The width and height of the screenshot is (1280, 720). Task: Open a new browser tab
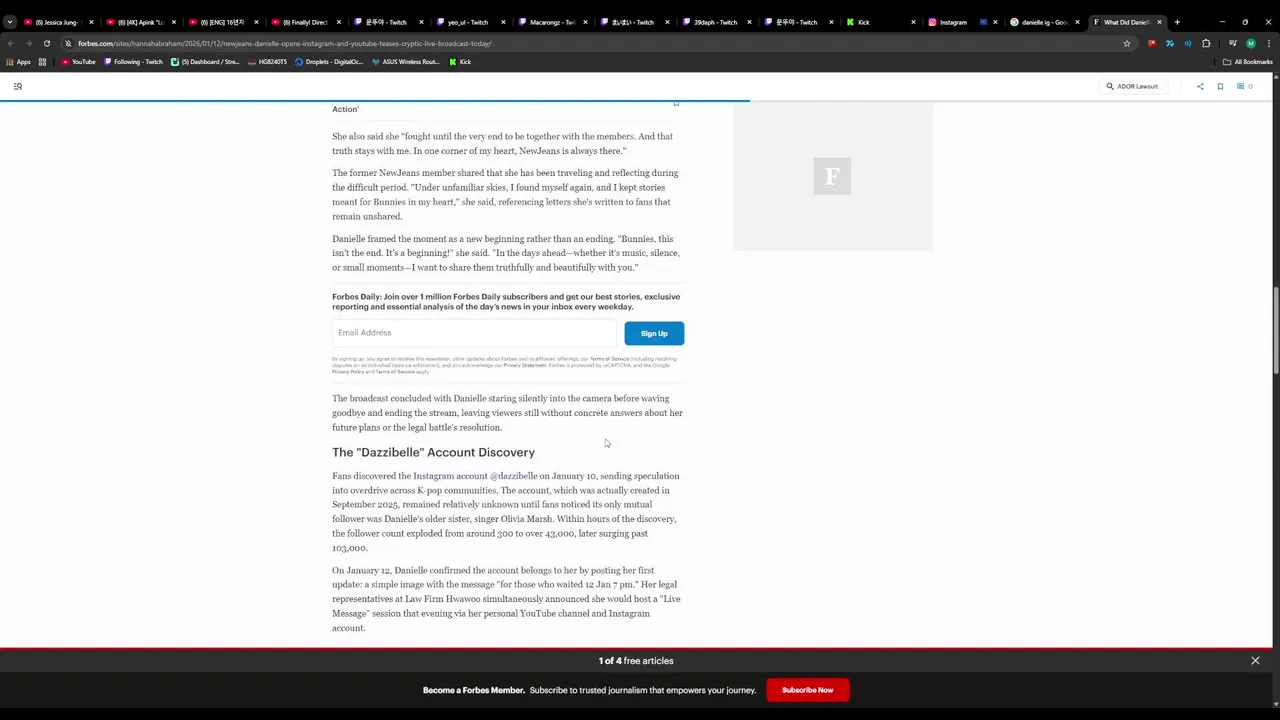tap(1177, 22)
